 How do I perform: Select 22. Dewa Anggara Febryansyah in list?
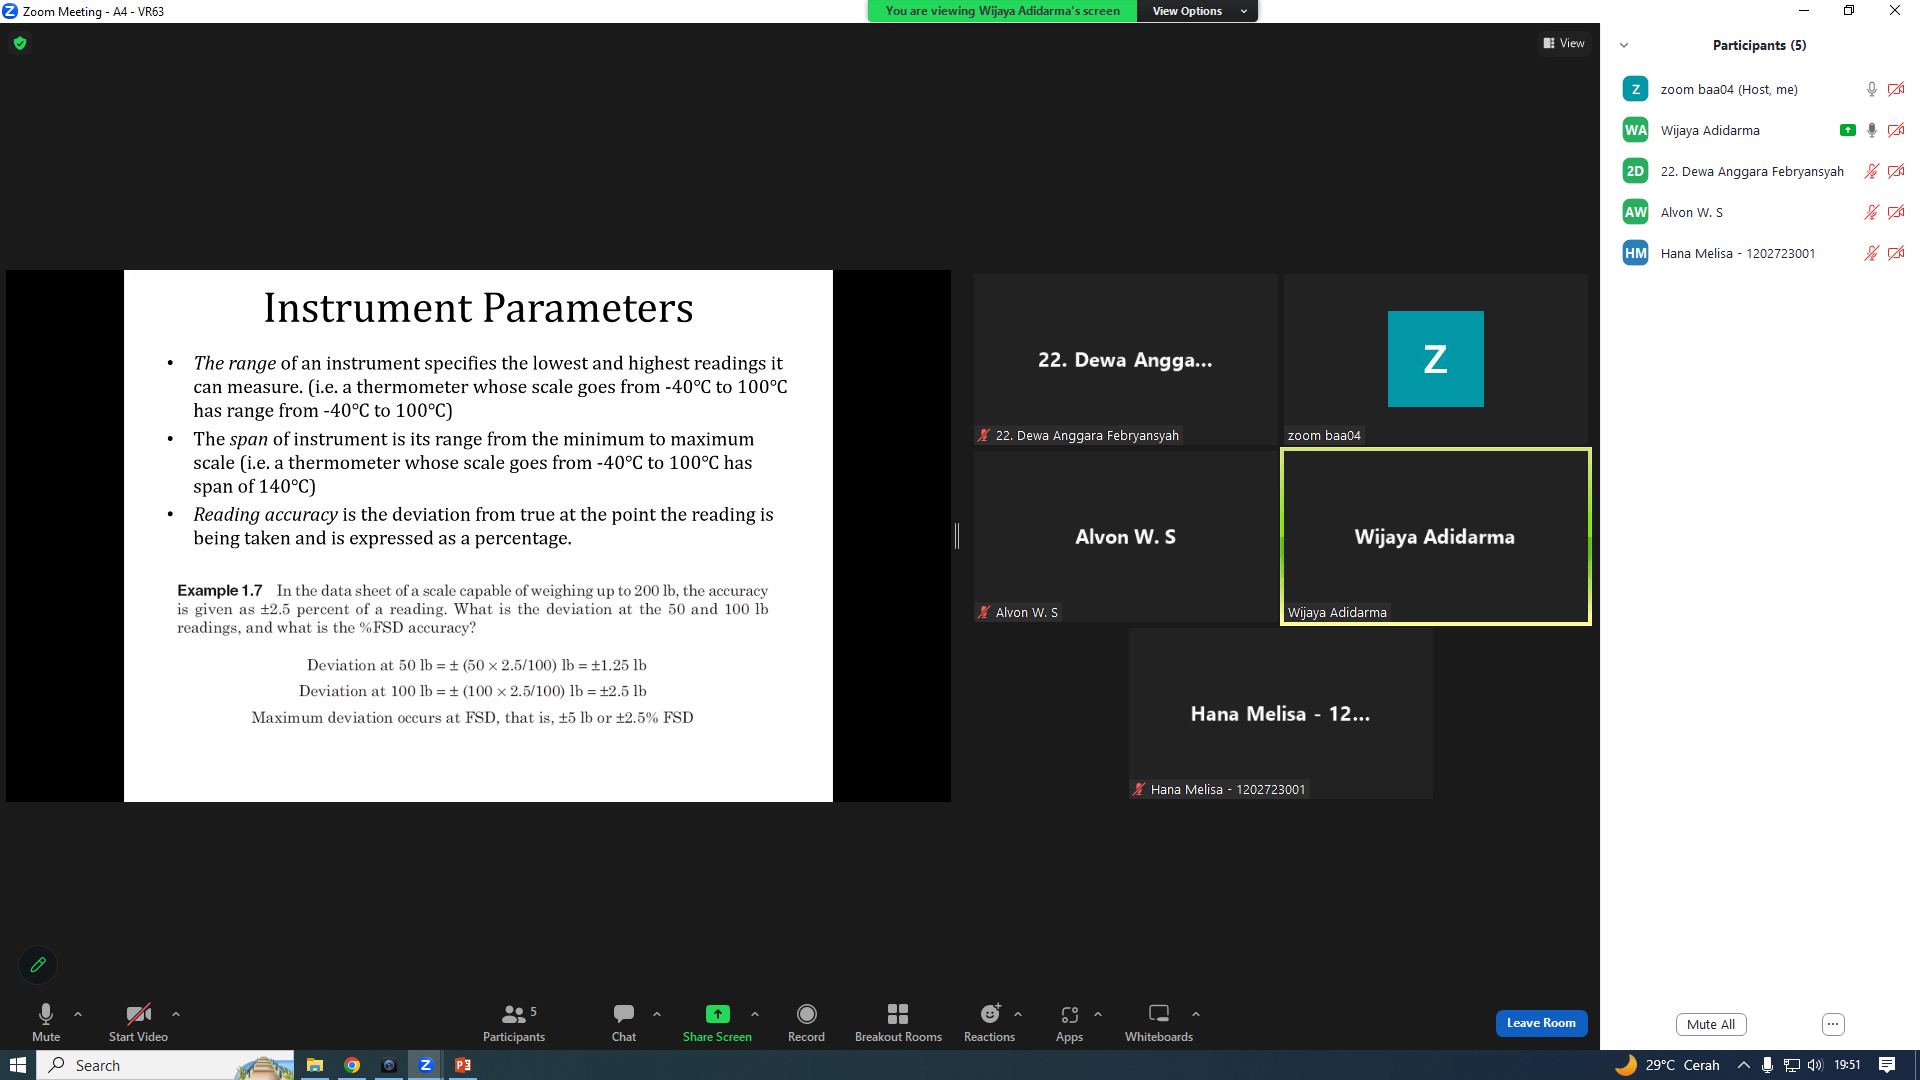coord(1760,171)
